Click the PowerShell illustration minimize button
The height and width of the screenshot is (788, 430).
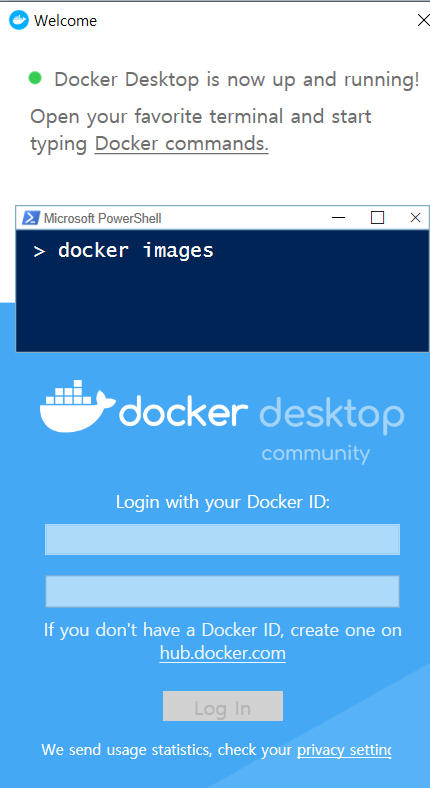coord(339,218)
